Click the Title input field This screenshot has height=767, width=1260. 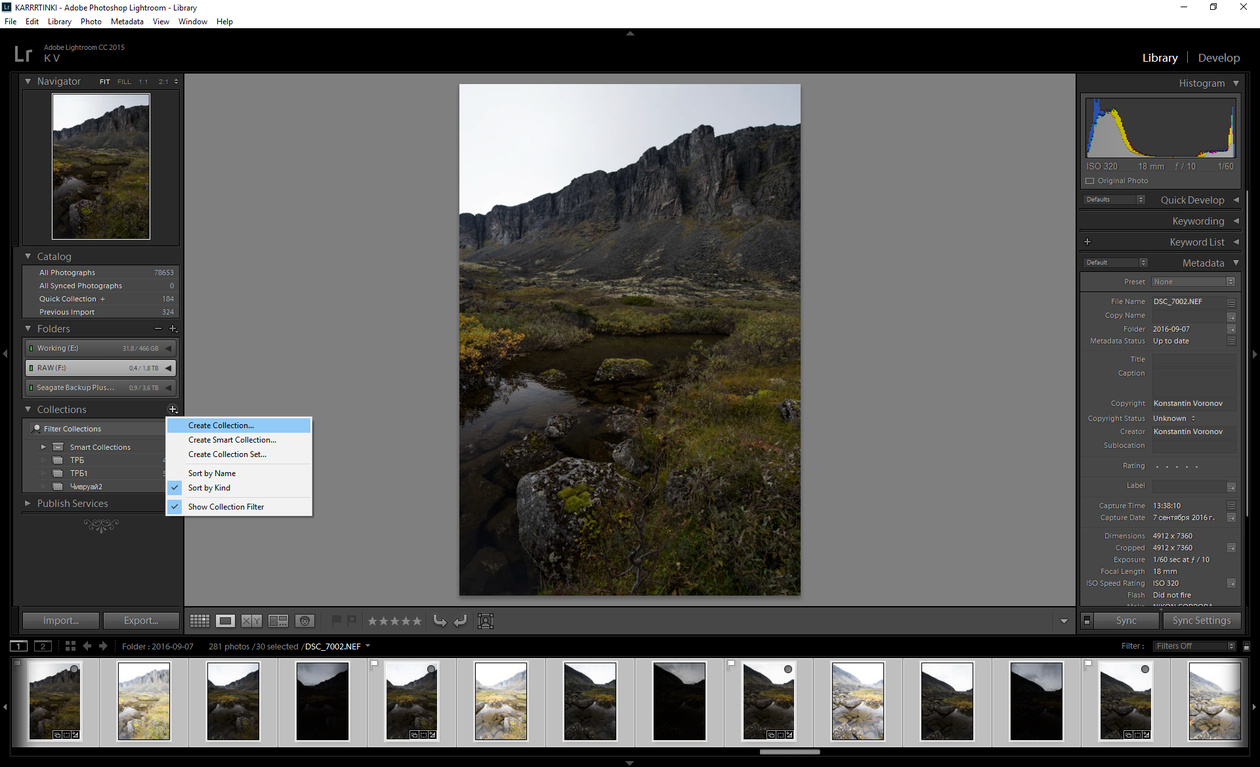coord(1194,359)
